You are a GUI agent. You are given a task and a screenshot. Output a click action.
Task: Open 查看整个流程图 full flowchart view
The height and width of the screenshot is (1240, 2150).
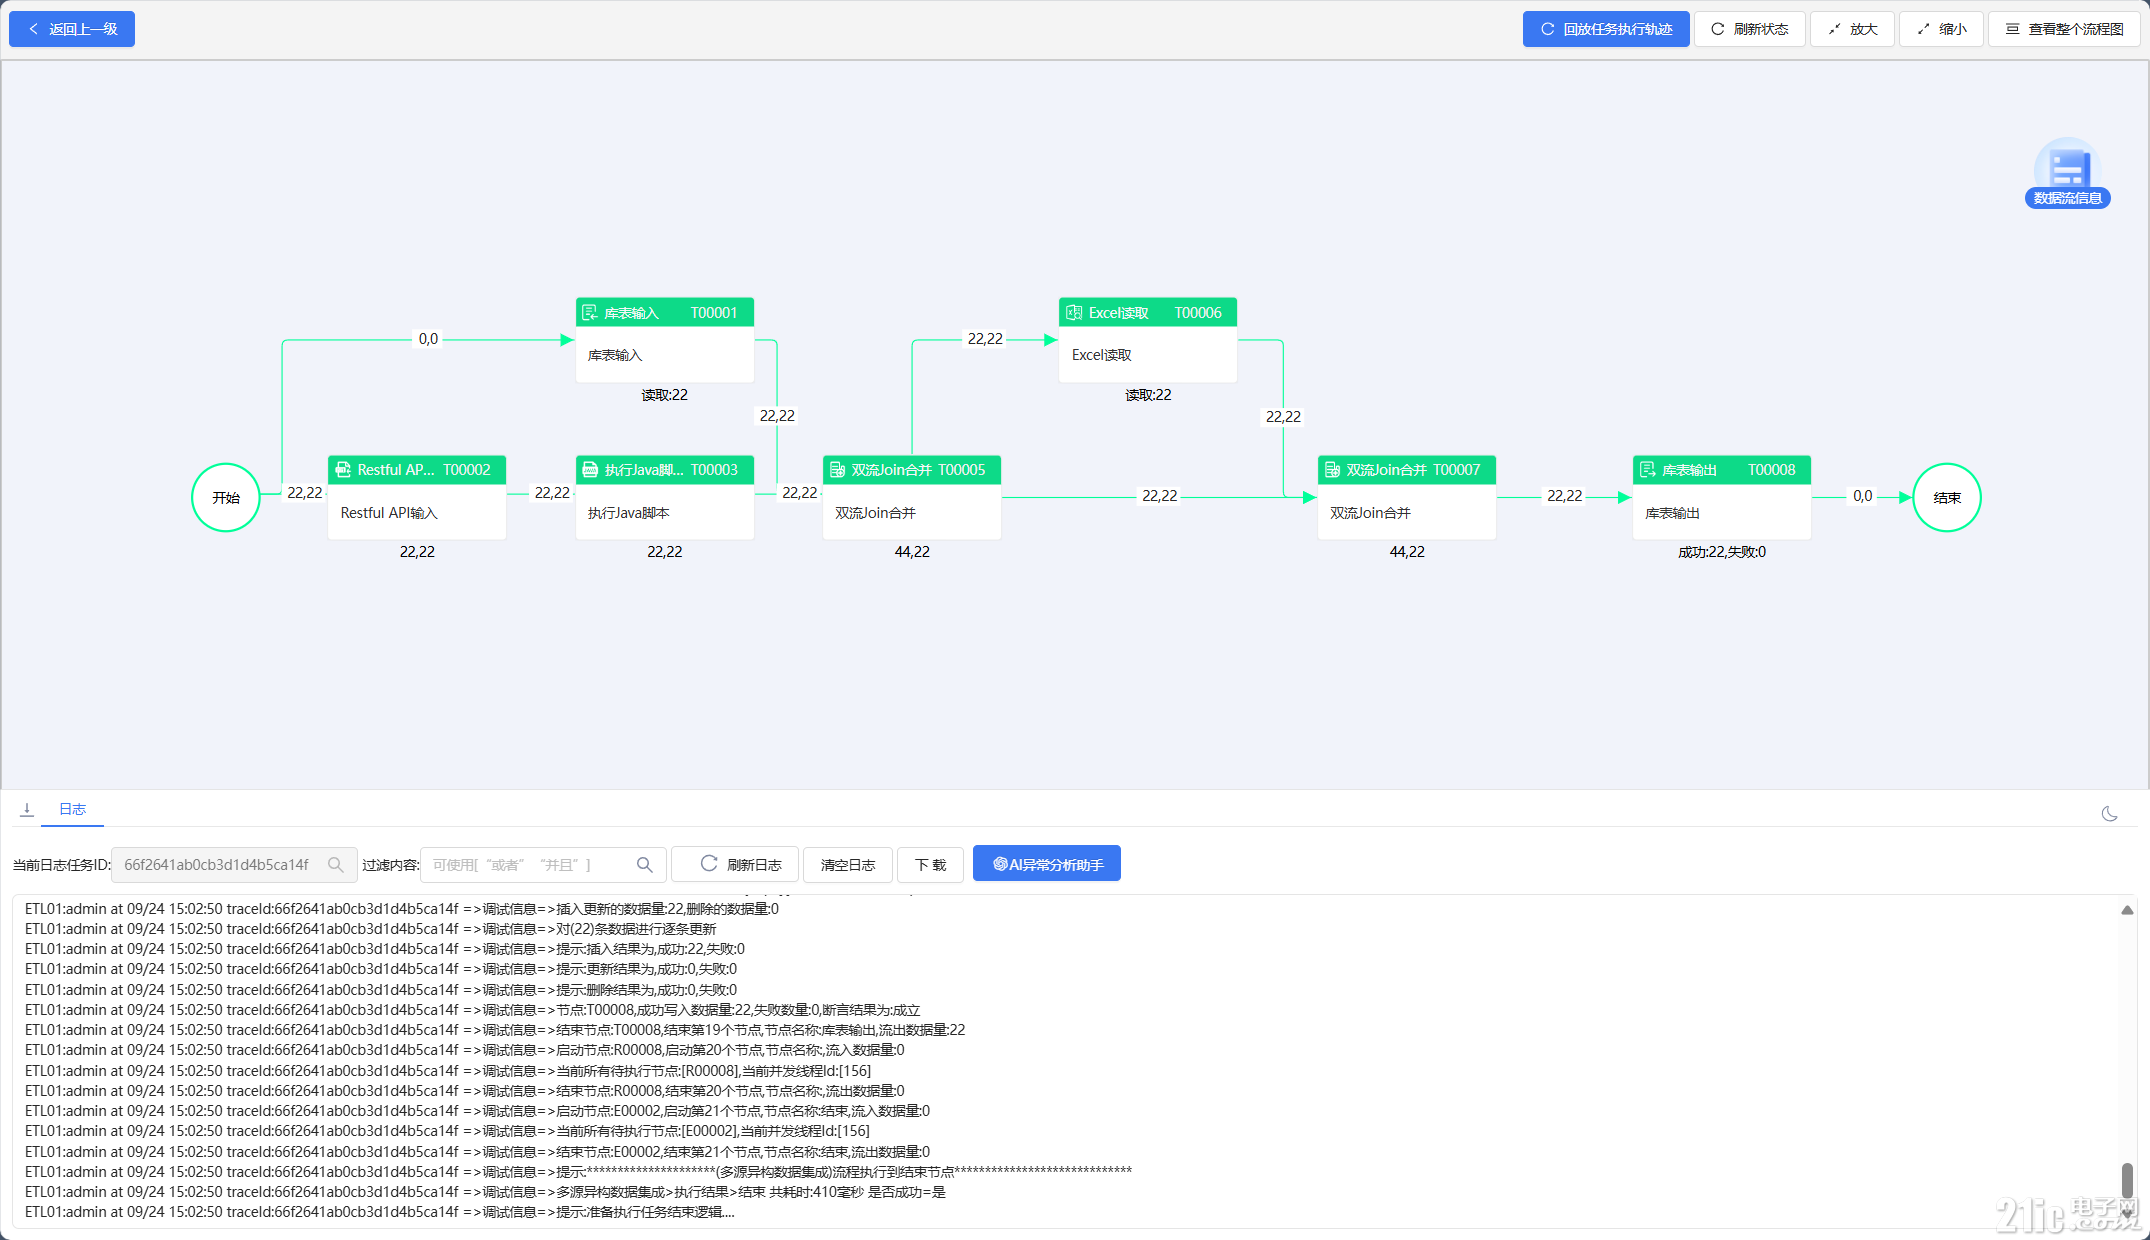coord(2064,29)
